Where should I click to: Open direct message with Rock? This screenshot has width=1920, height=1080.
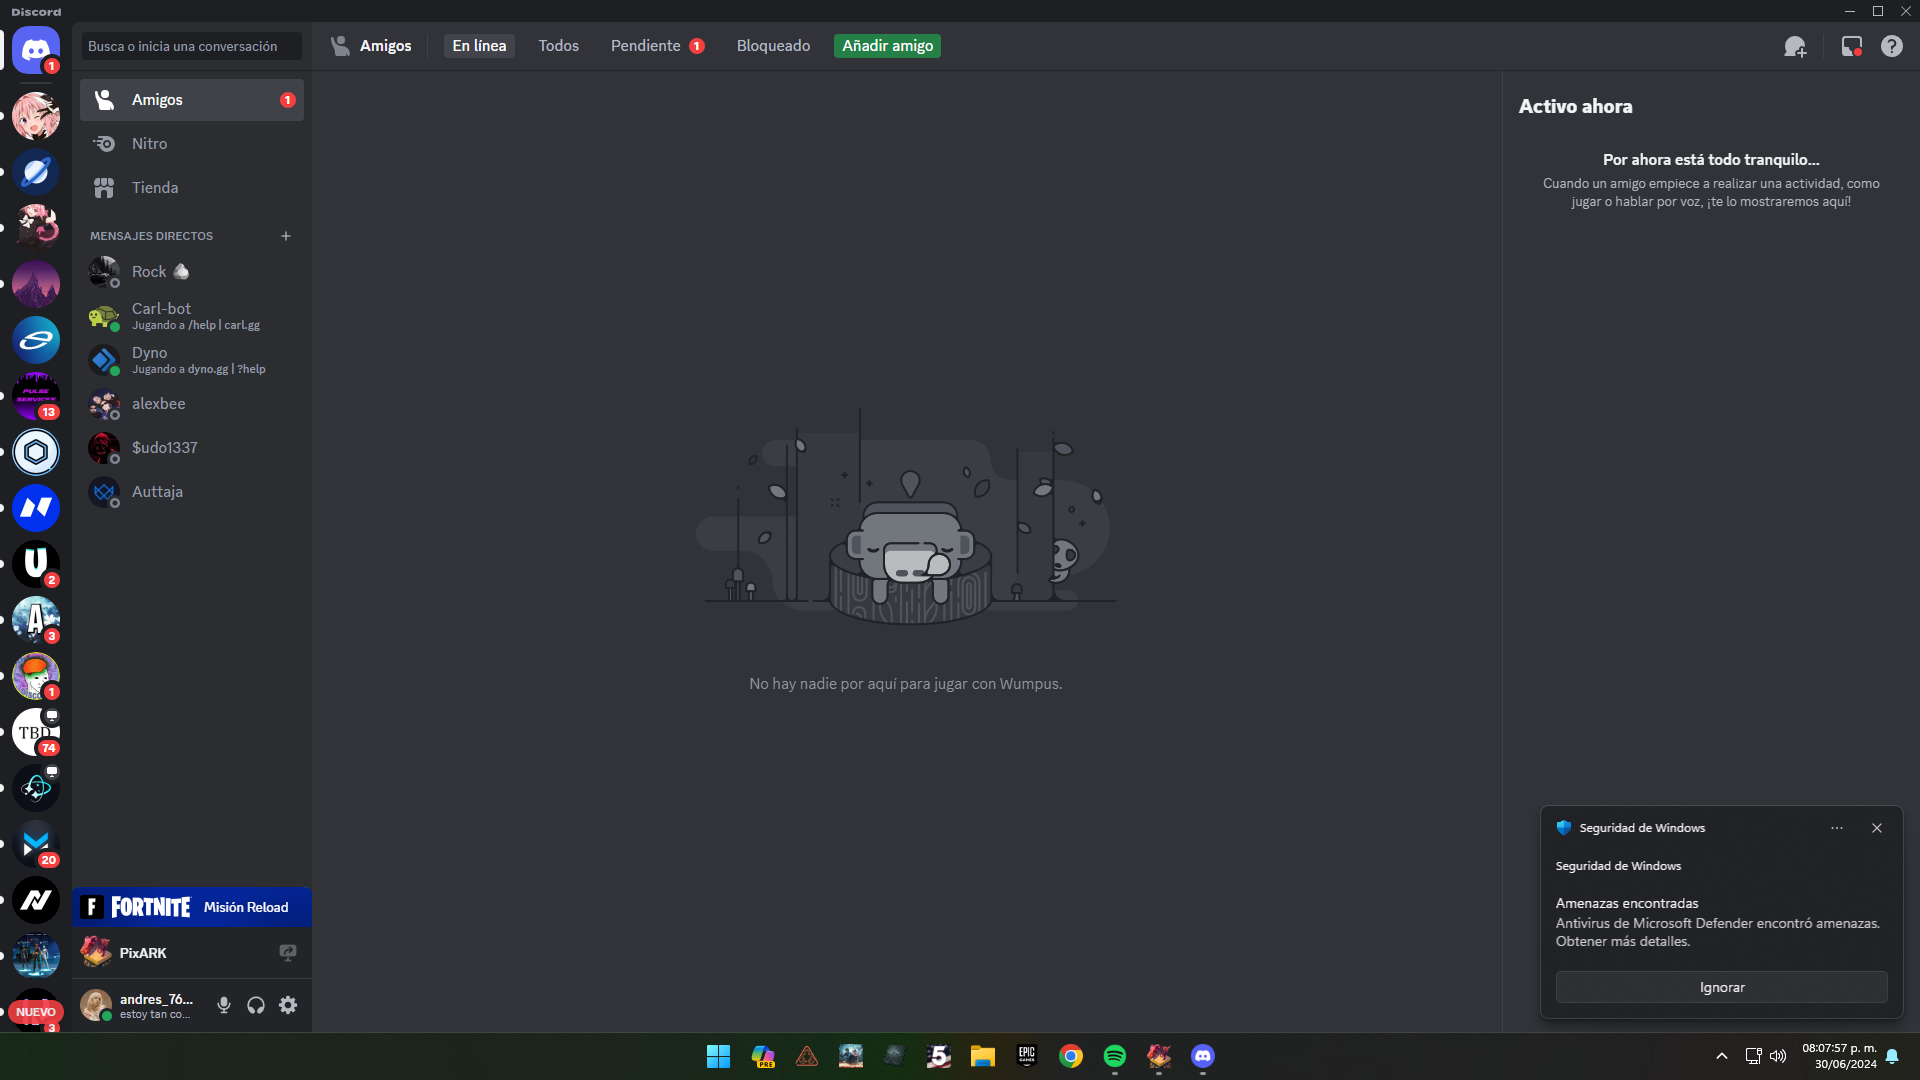click(192, 272)
